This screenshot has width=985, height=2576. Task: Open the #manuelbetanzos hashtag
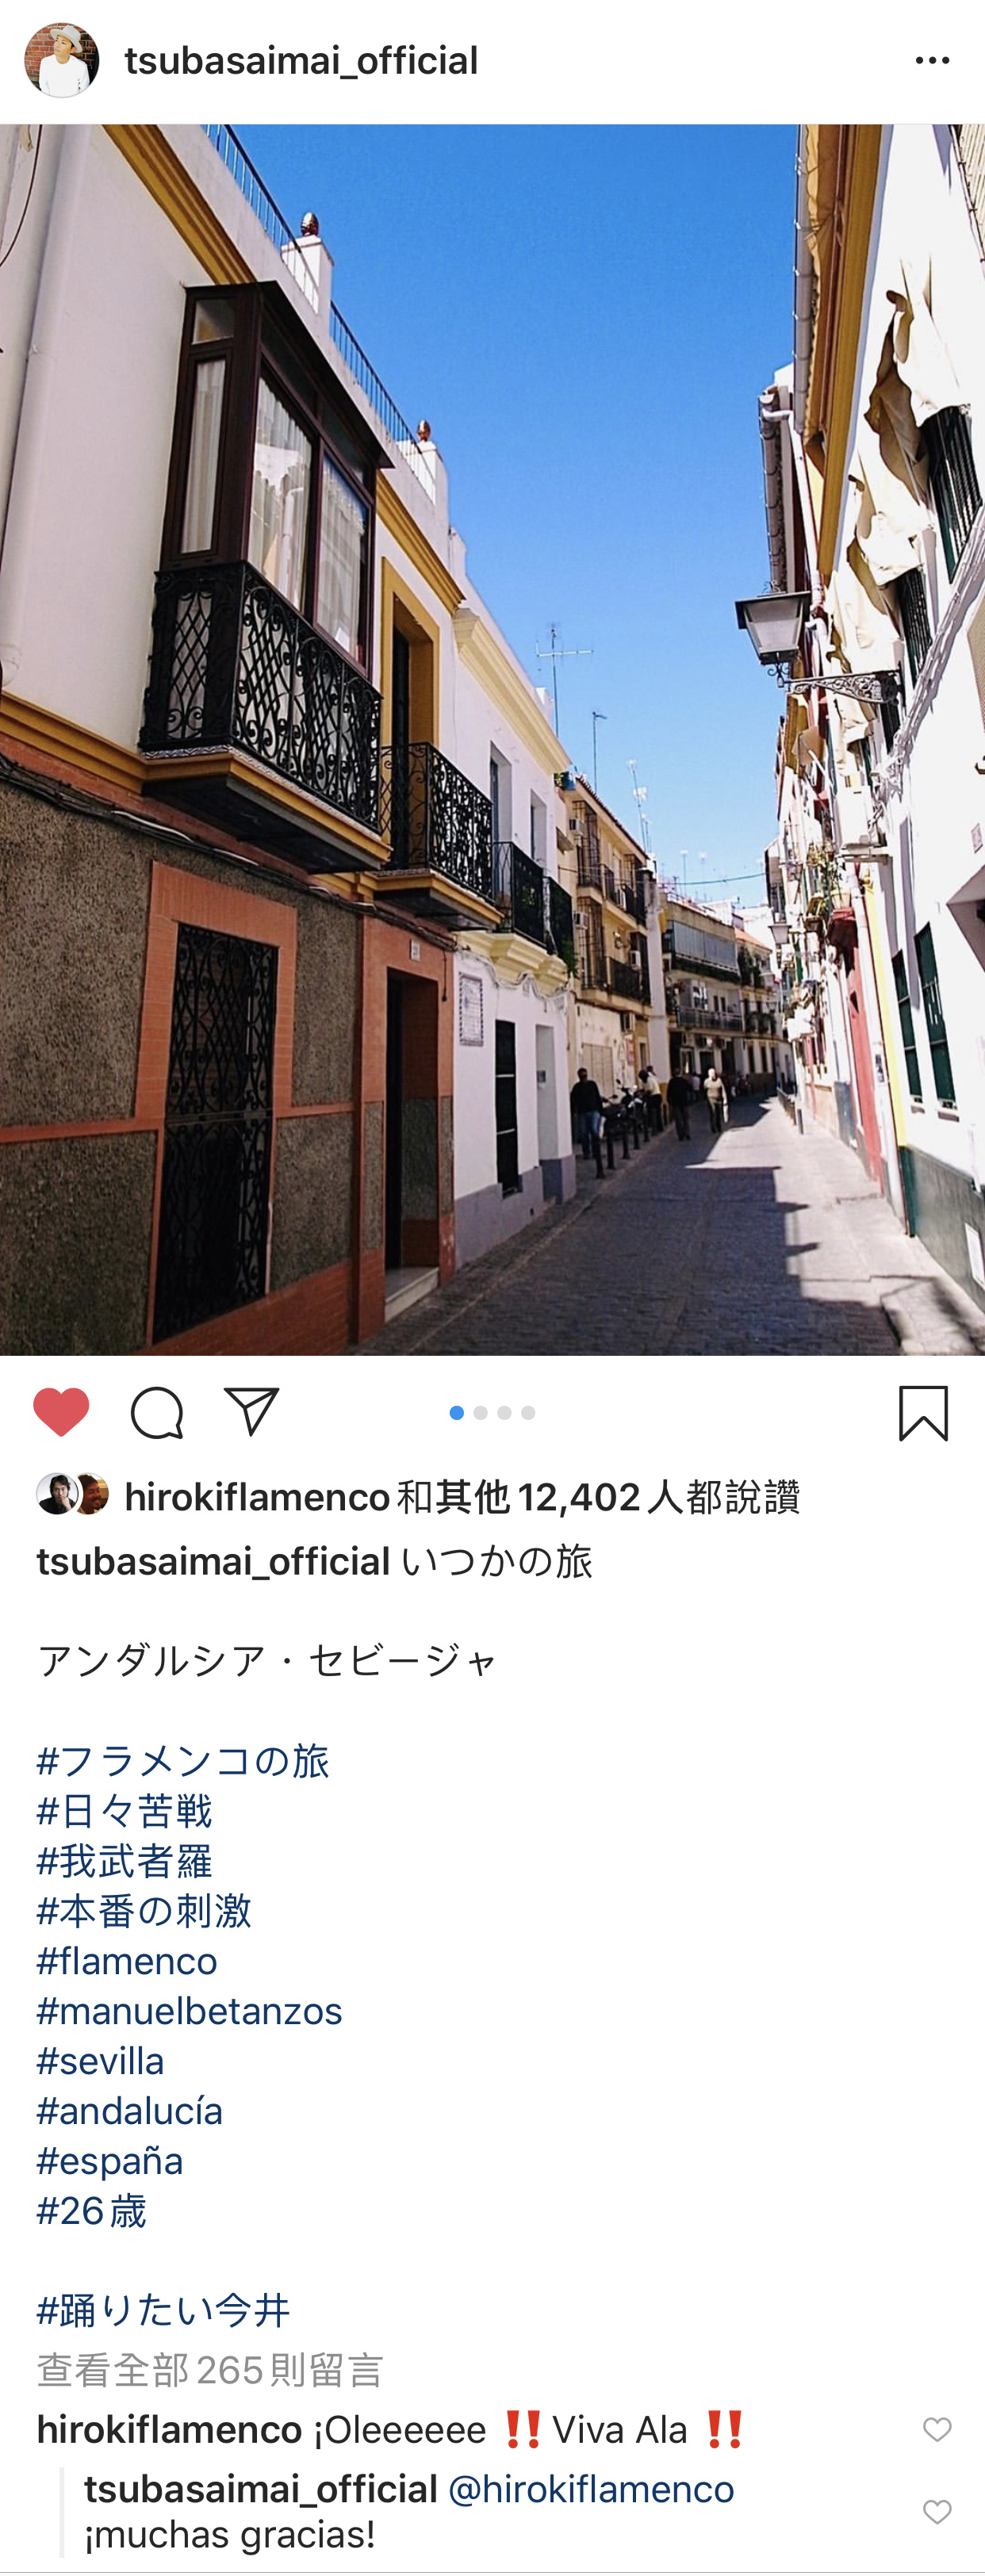(190, 2011)
